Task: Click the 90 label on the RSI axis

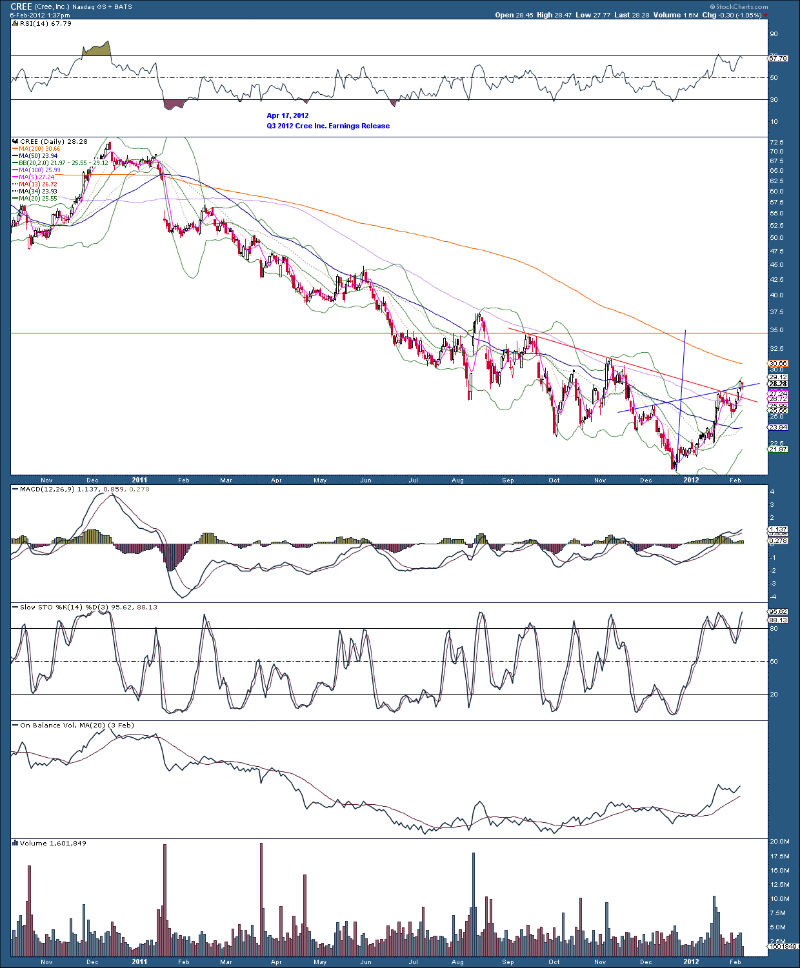Action: point(773,34)
